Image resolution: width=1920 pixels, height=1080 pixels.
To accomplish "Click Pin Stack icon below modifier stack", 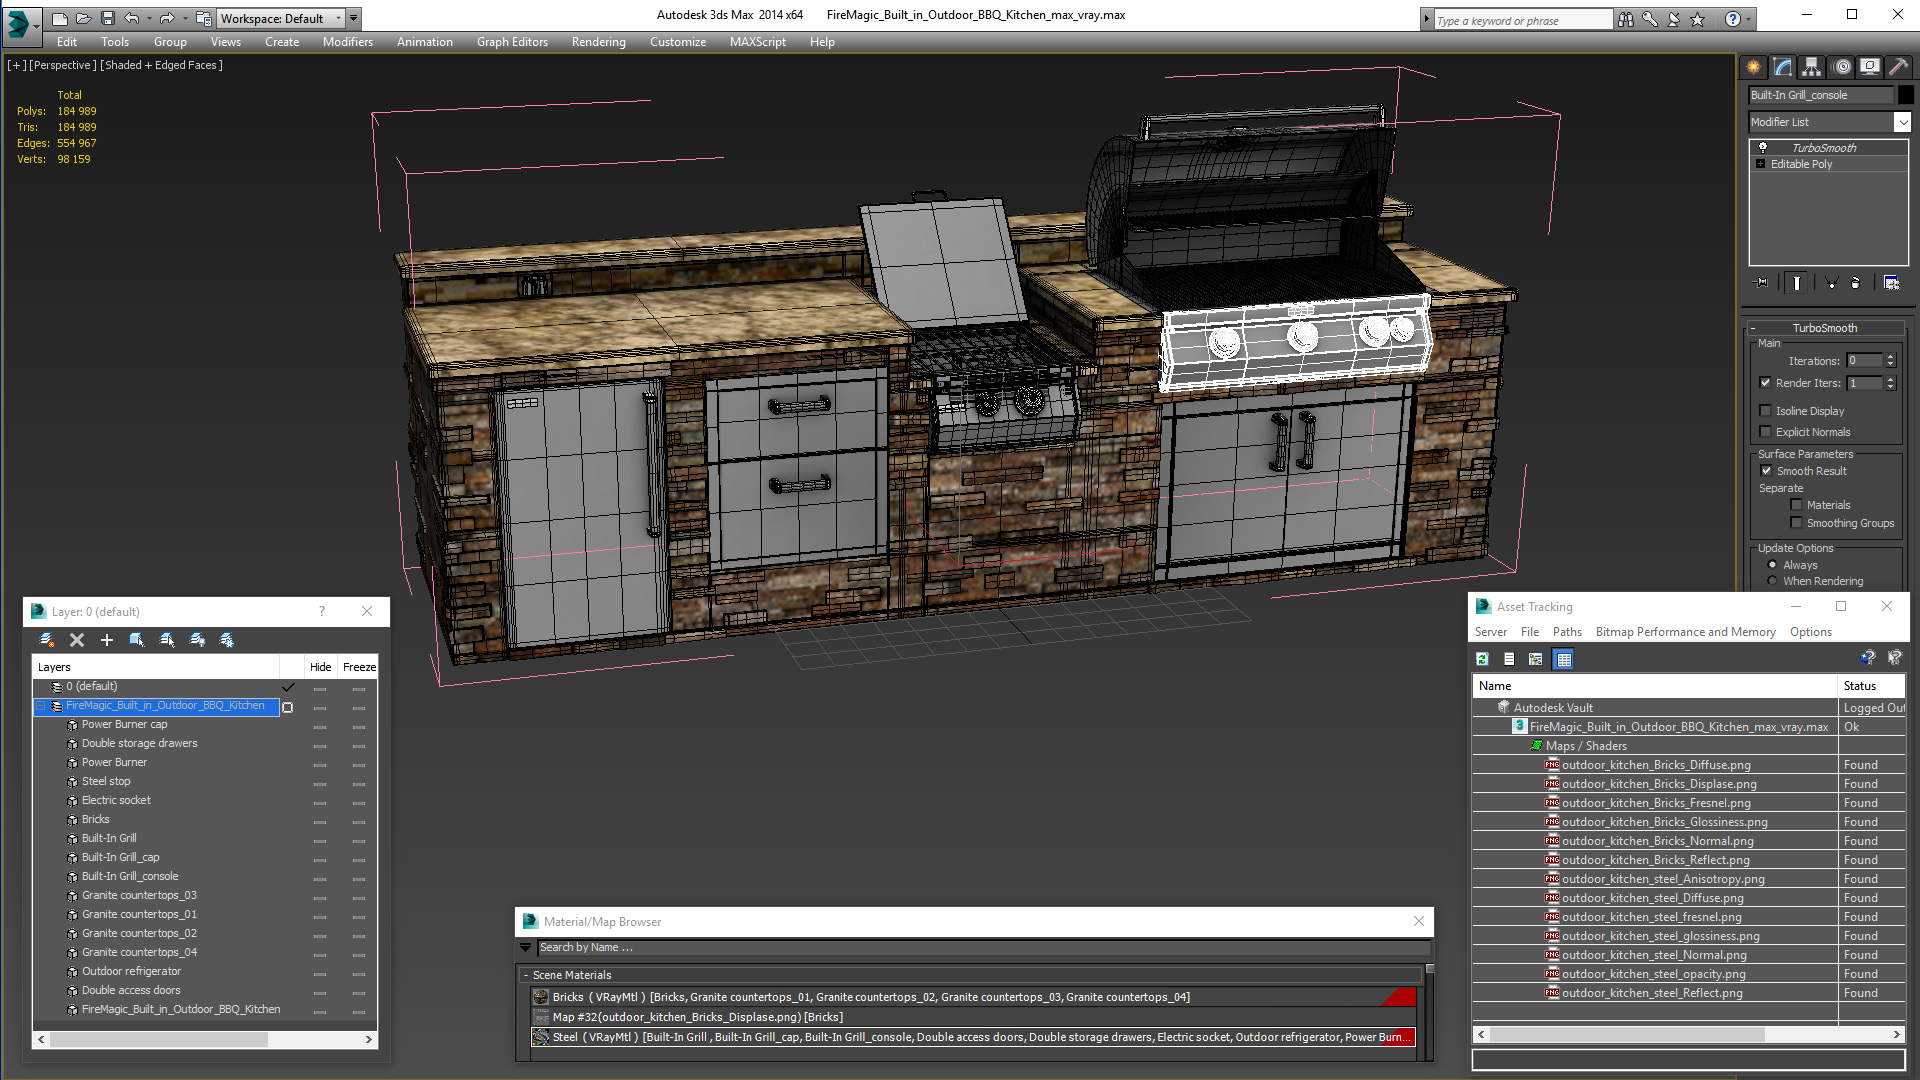I will pos(1762,283).
